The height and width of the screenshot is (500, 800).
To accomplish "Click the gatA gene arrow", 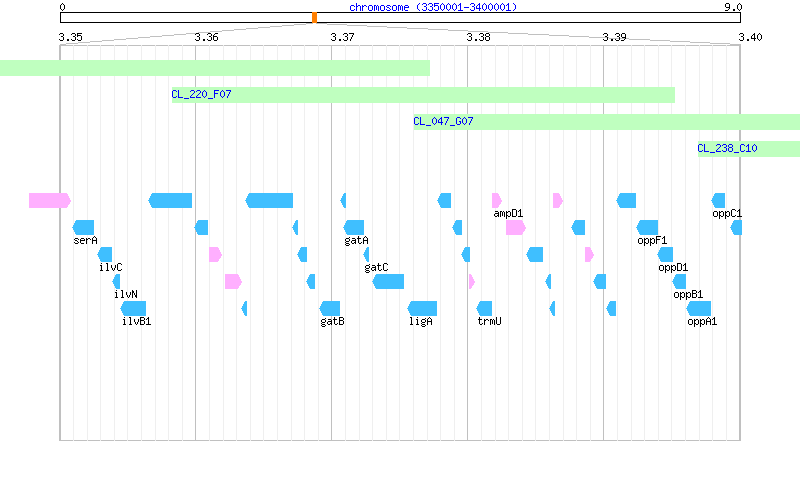I will pos(354,228).
